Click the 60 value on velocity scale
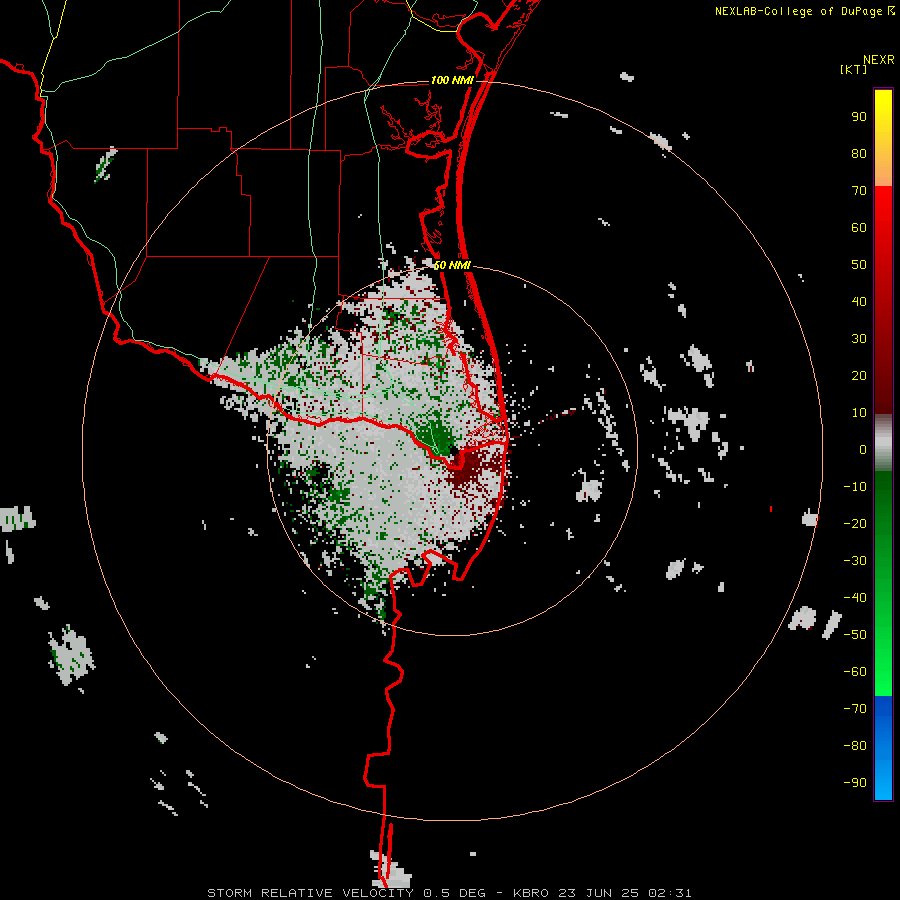This screenshot has width=900, height=900. (859, 227)
